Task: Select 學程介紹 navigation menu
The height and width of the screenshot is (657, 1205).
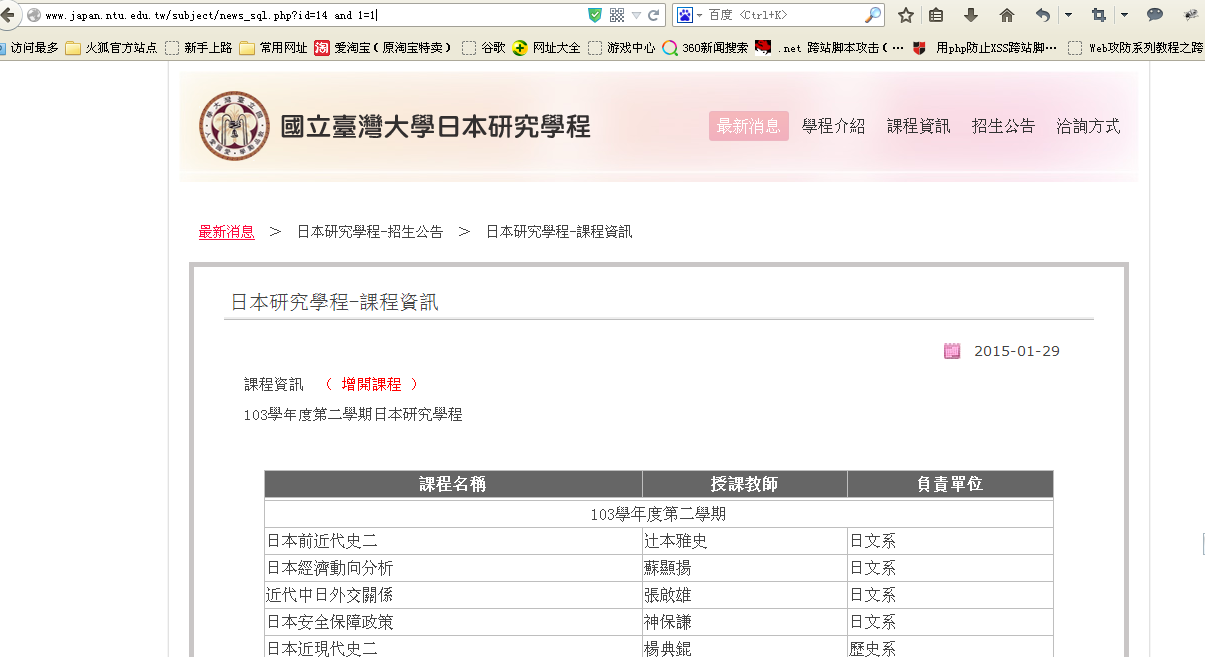Action: [833, 126]
